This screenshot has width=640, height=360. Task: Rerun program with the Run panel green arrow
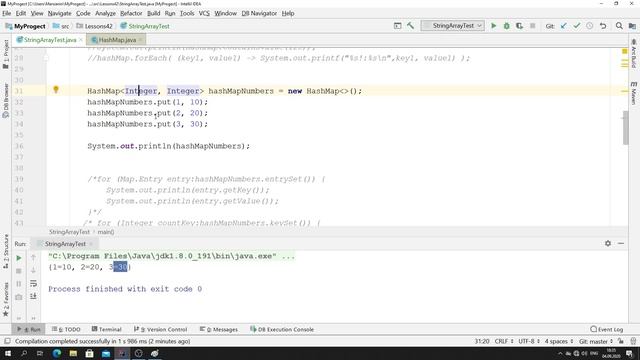click(x=19, y=258)
